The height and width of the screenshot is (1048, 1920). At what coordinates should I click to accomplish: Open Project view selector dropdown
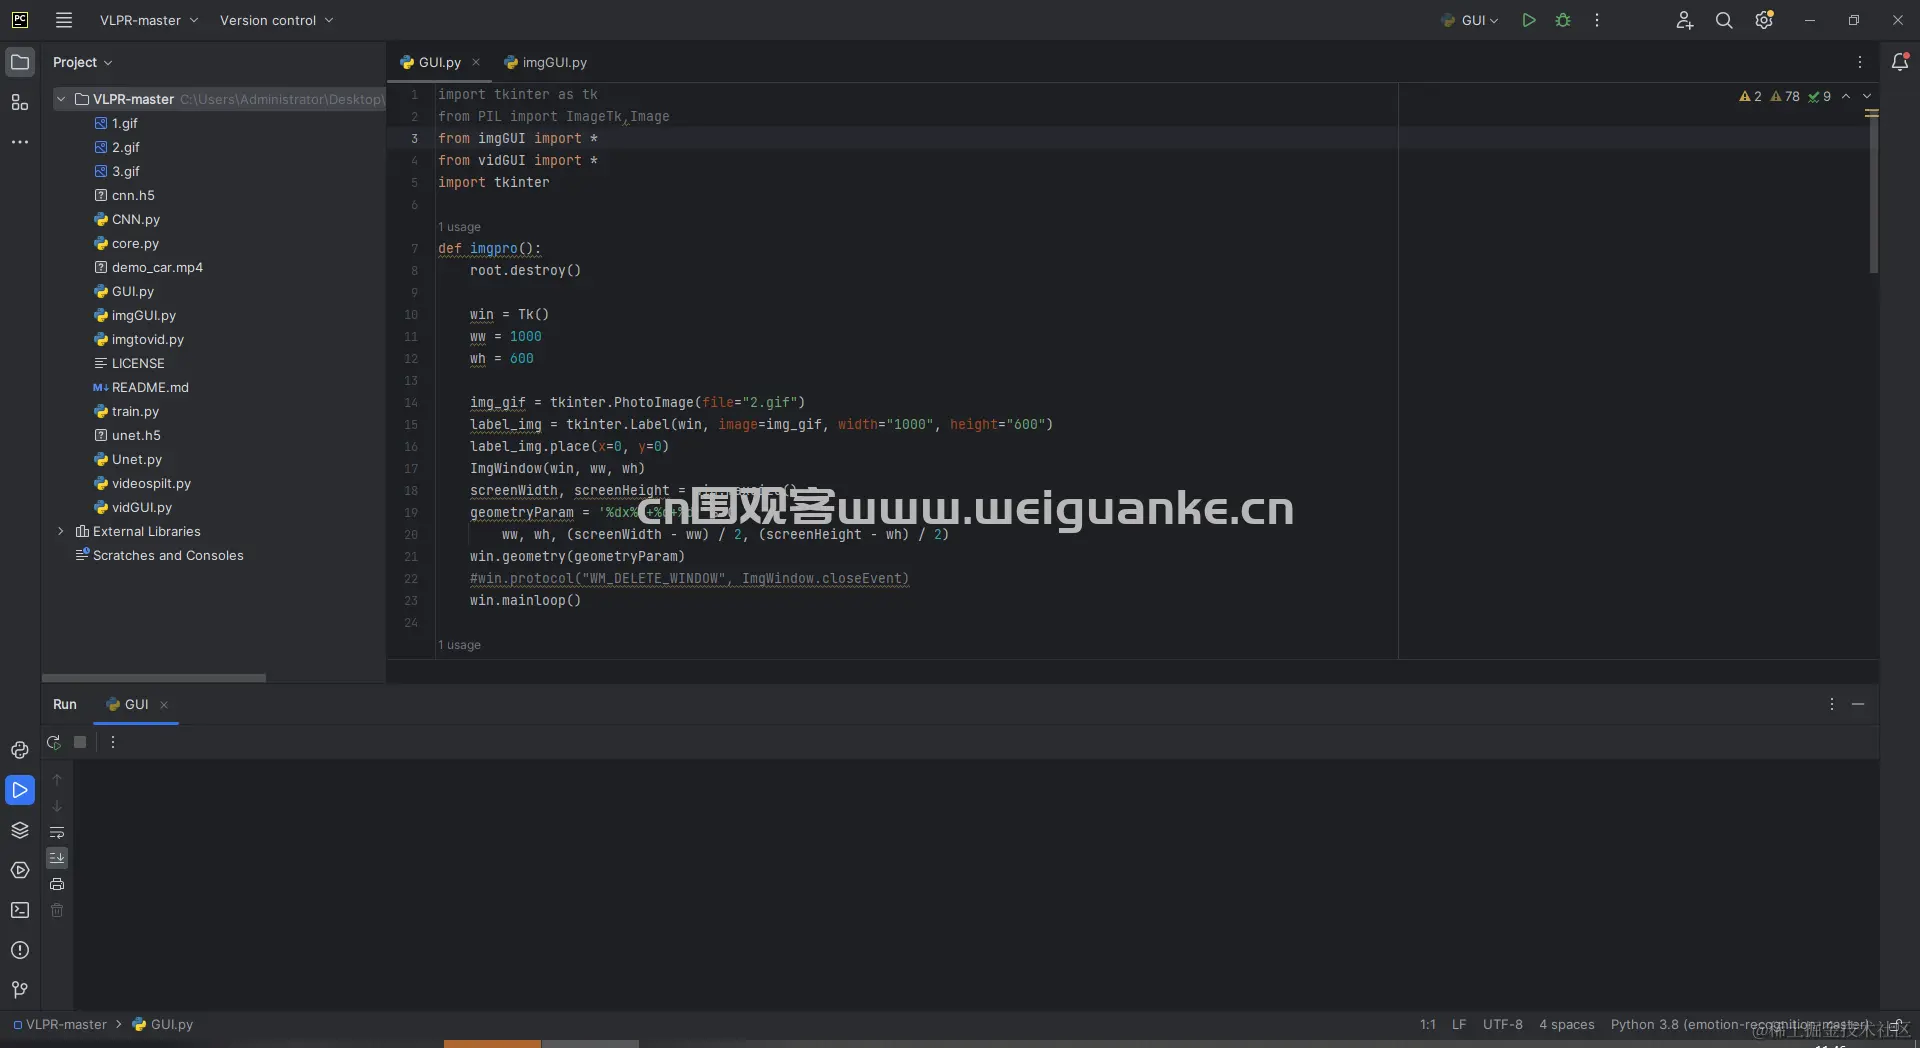82,62
